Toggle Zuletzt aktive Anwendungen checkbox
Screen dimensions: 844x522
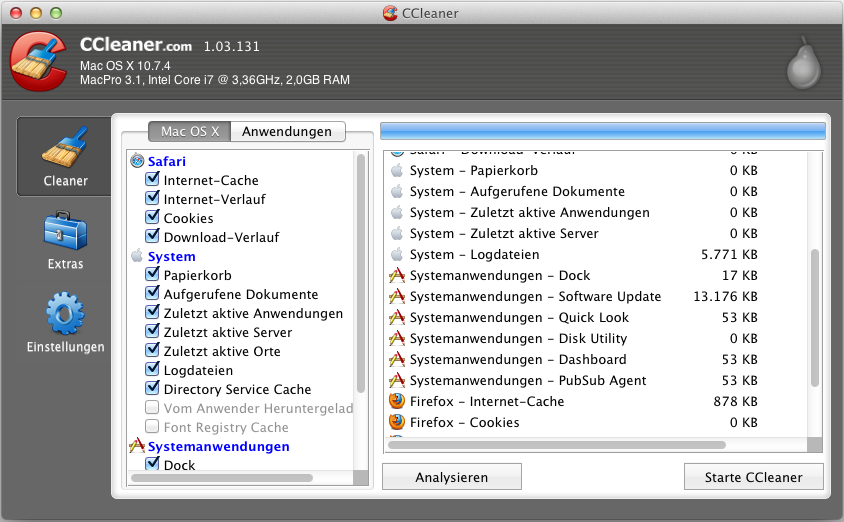(152, 312)
